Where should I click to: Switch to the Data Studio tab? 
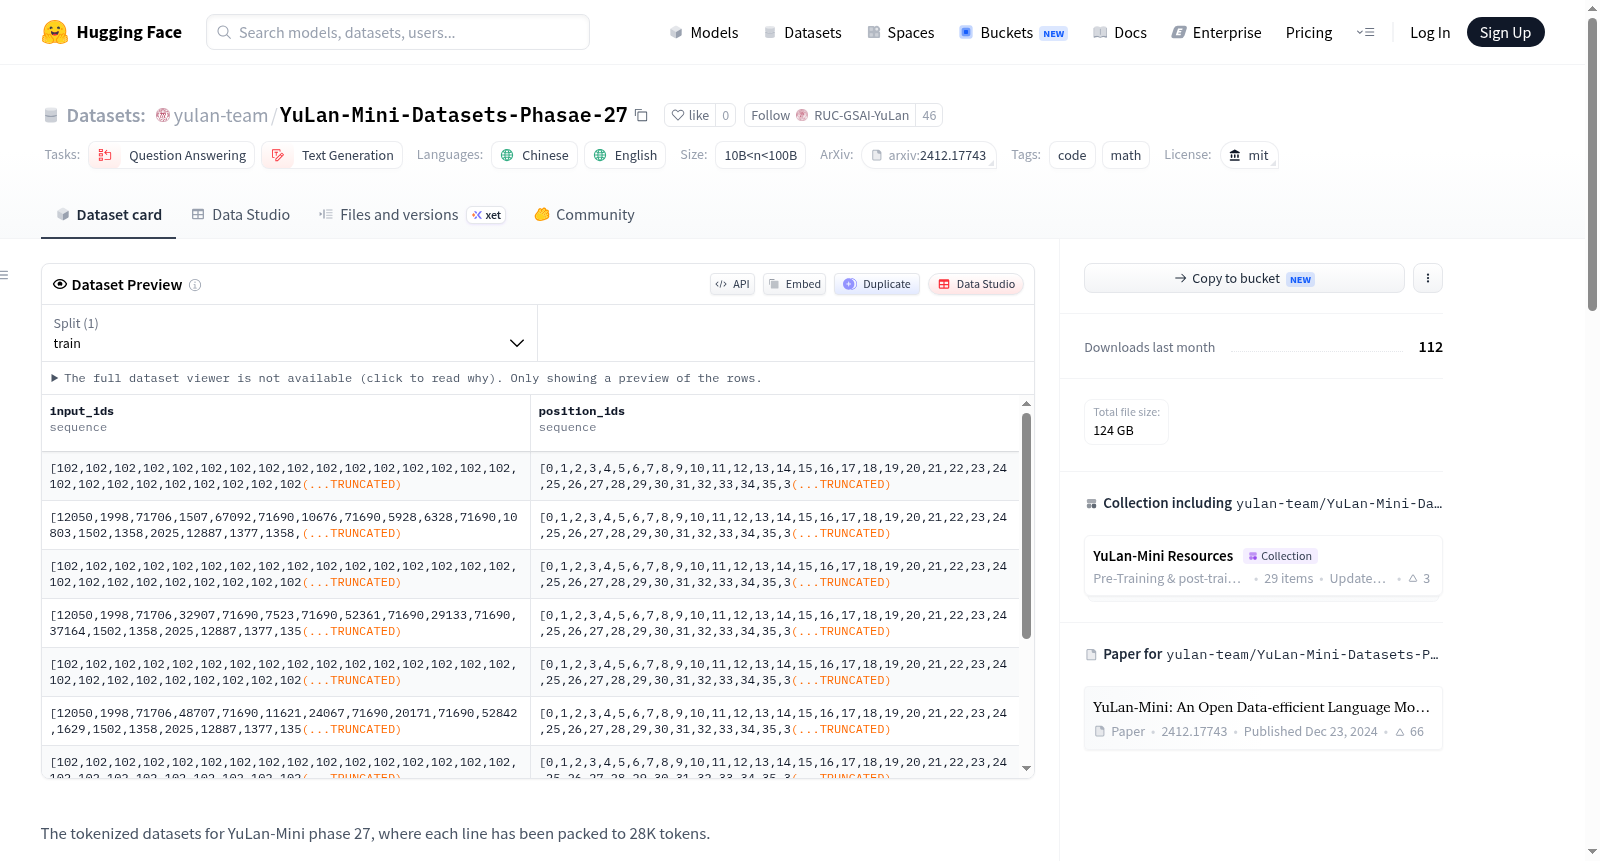pyautogui.click(x=240, y=215)
